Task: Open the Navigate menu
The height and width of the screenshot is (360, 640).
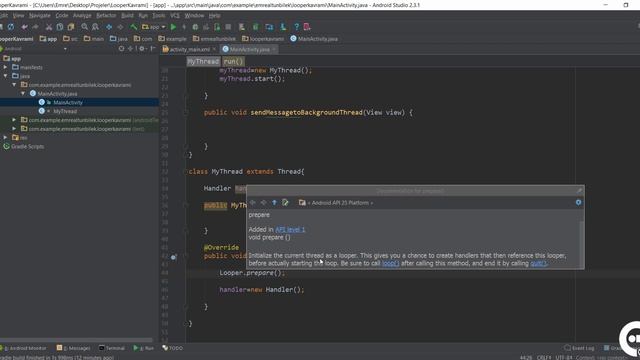Action: point(40,16)
